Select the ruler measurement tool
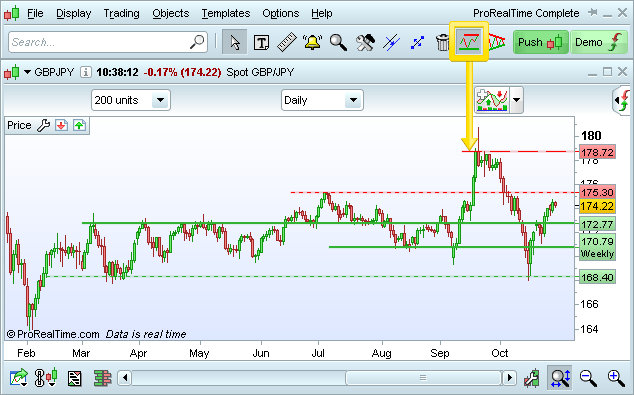Screen dimensions: 634x395 287,42
